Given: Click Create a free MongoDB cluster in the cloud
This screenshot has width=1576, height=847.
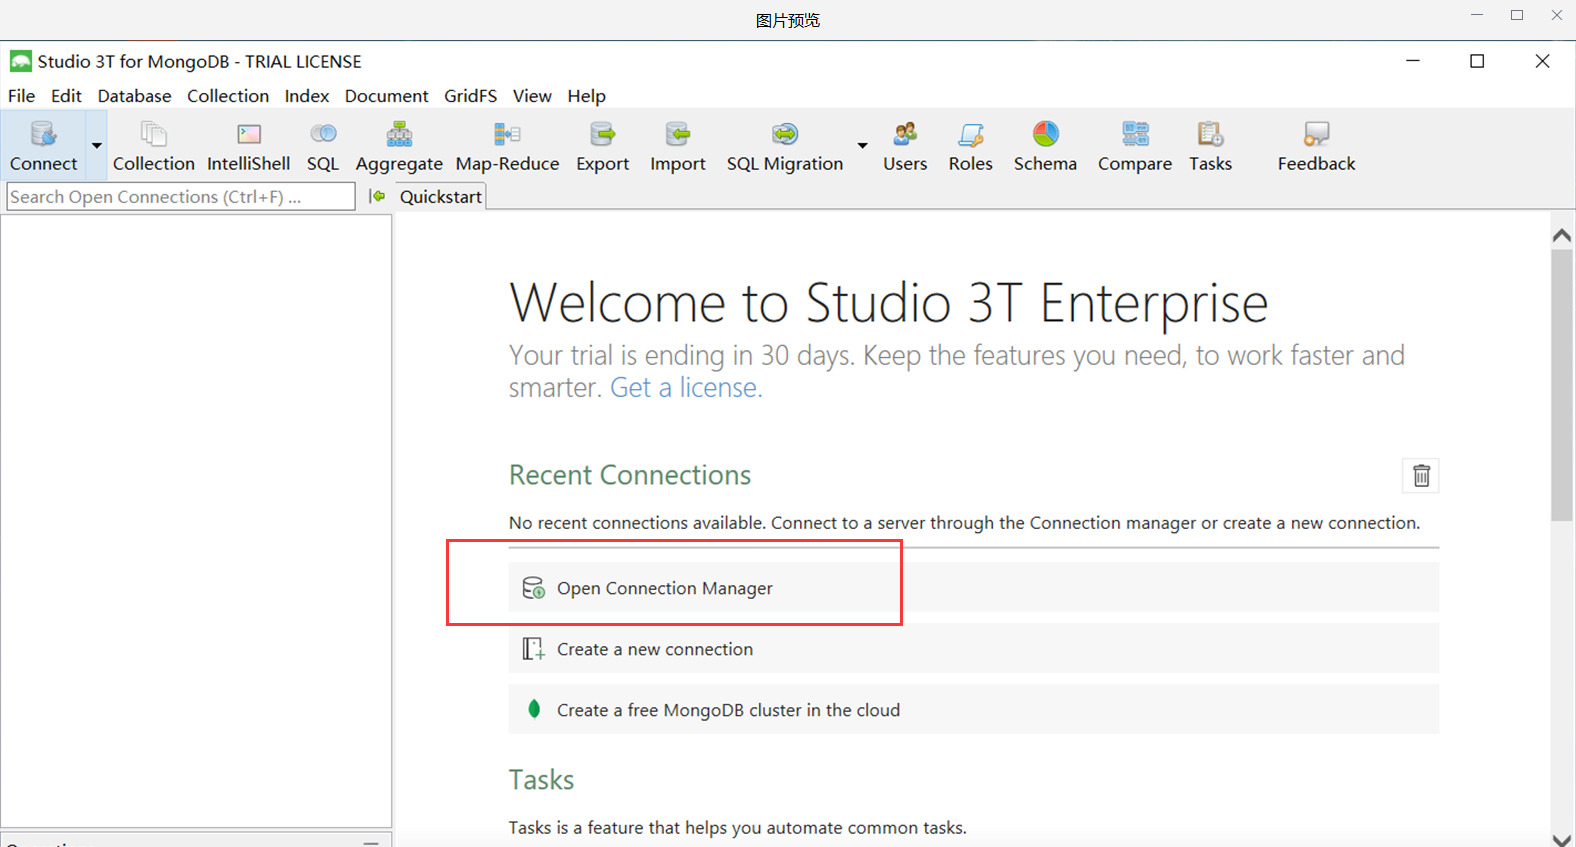Looking at the screenshot, I should (974, 710).
